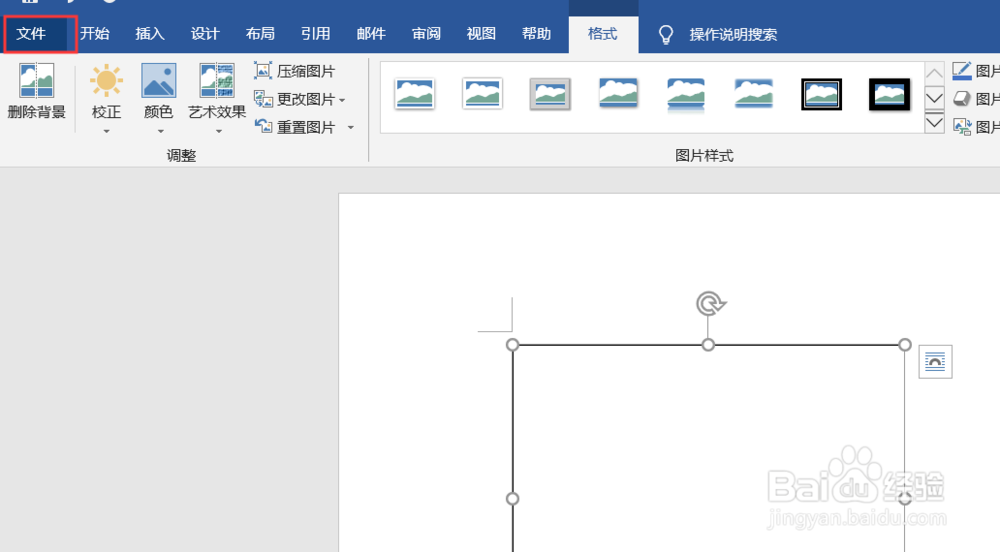Image resolution: width=1000 pixels, height=552 pixels.
Task: Apply the third picture style with gray frame
Action: pyautogui.click(x=550, y=94)
